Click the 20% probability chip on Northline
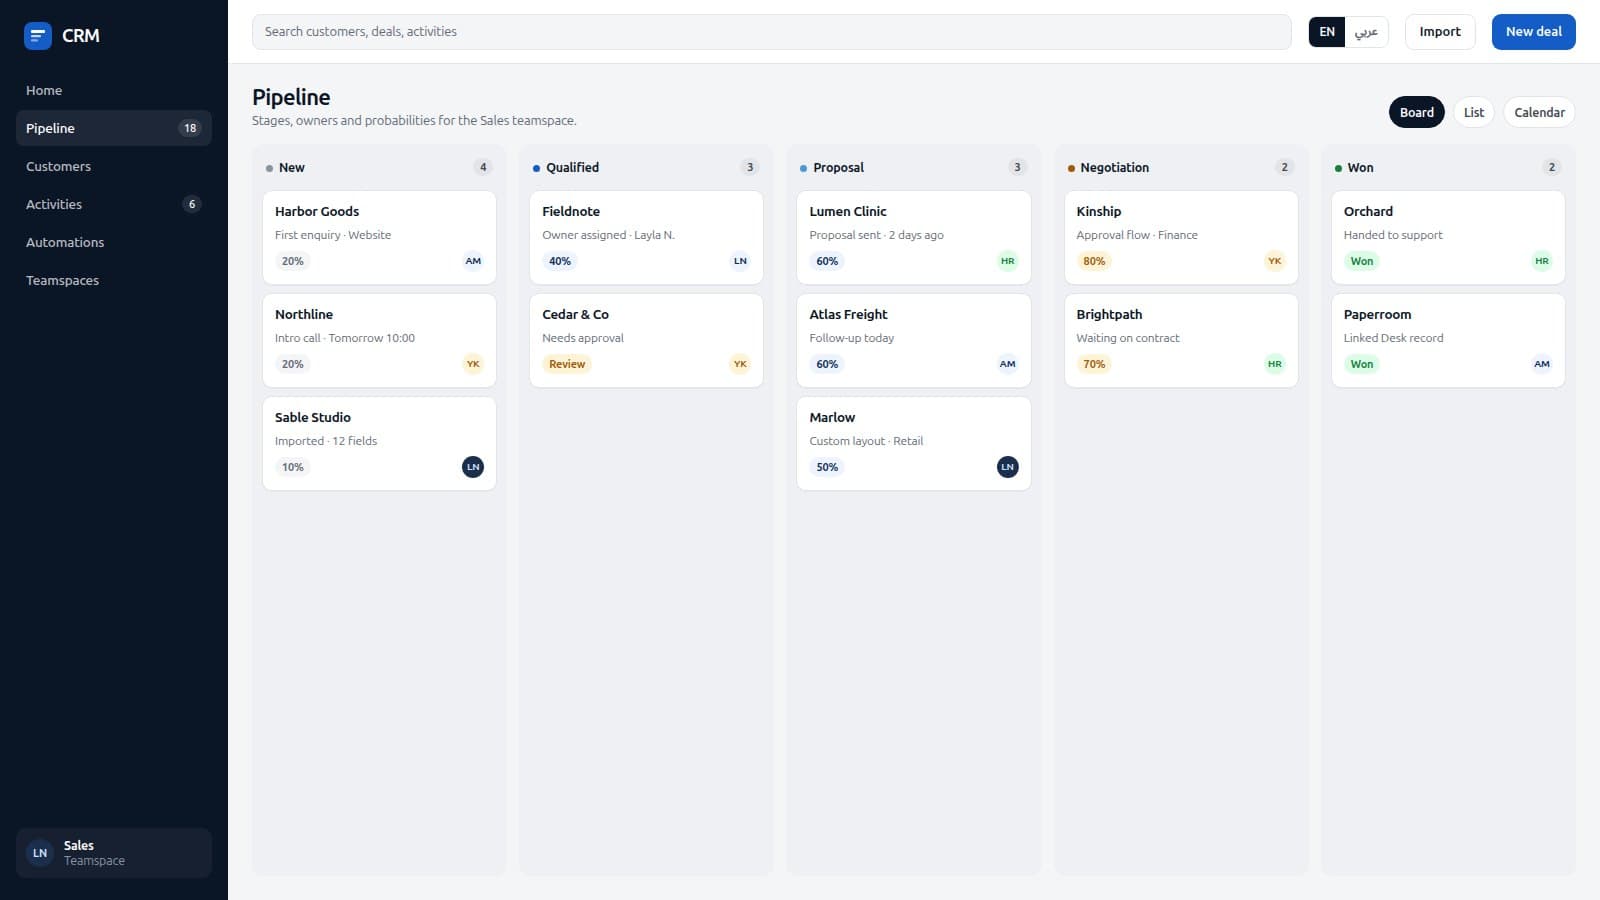This screenshot has width=1600, height=900. 293,364
